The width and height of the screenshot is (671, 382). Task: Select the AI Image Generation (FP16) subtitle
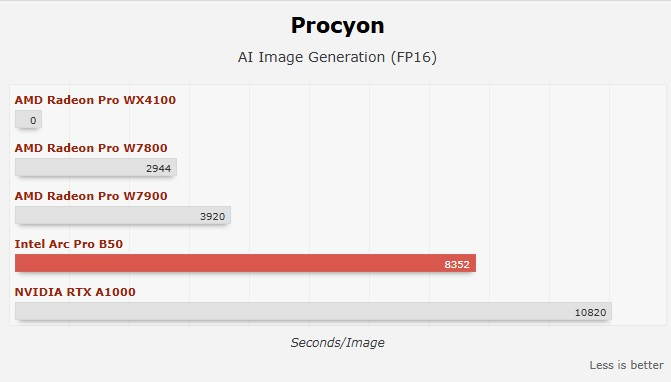coord(337,57)
